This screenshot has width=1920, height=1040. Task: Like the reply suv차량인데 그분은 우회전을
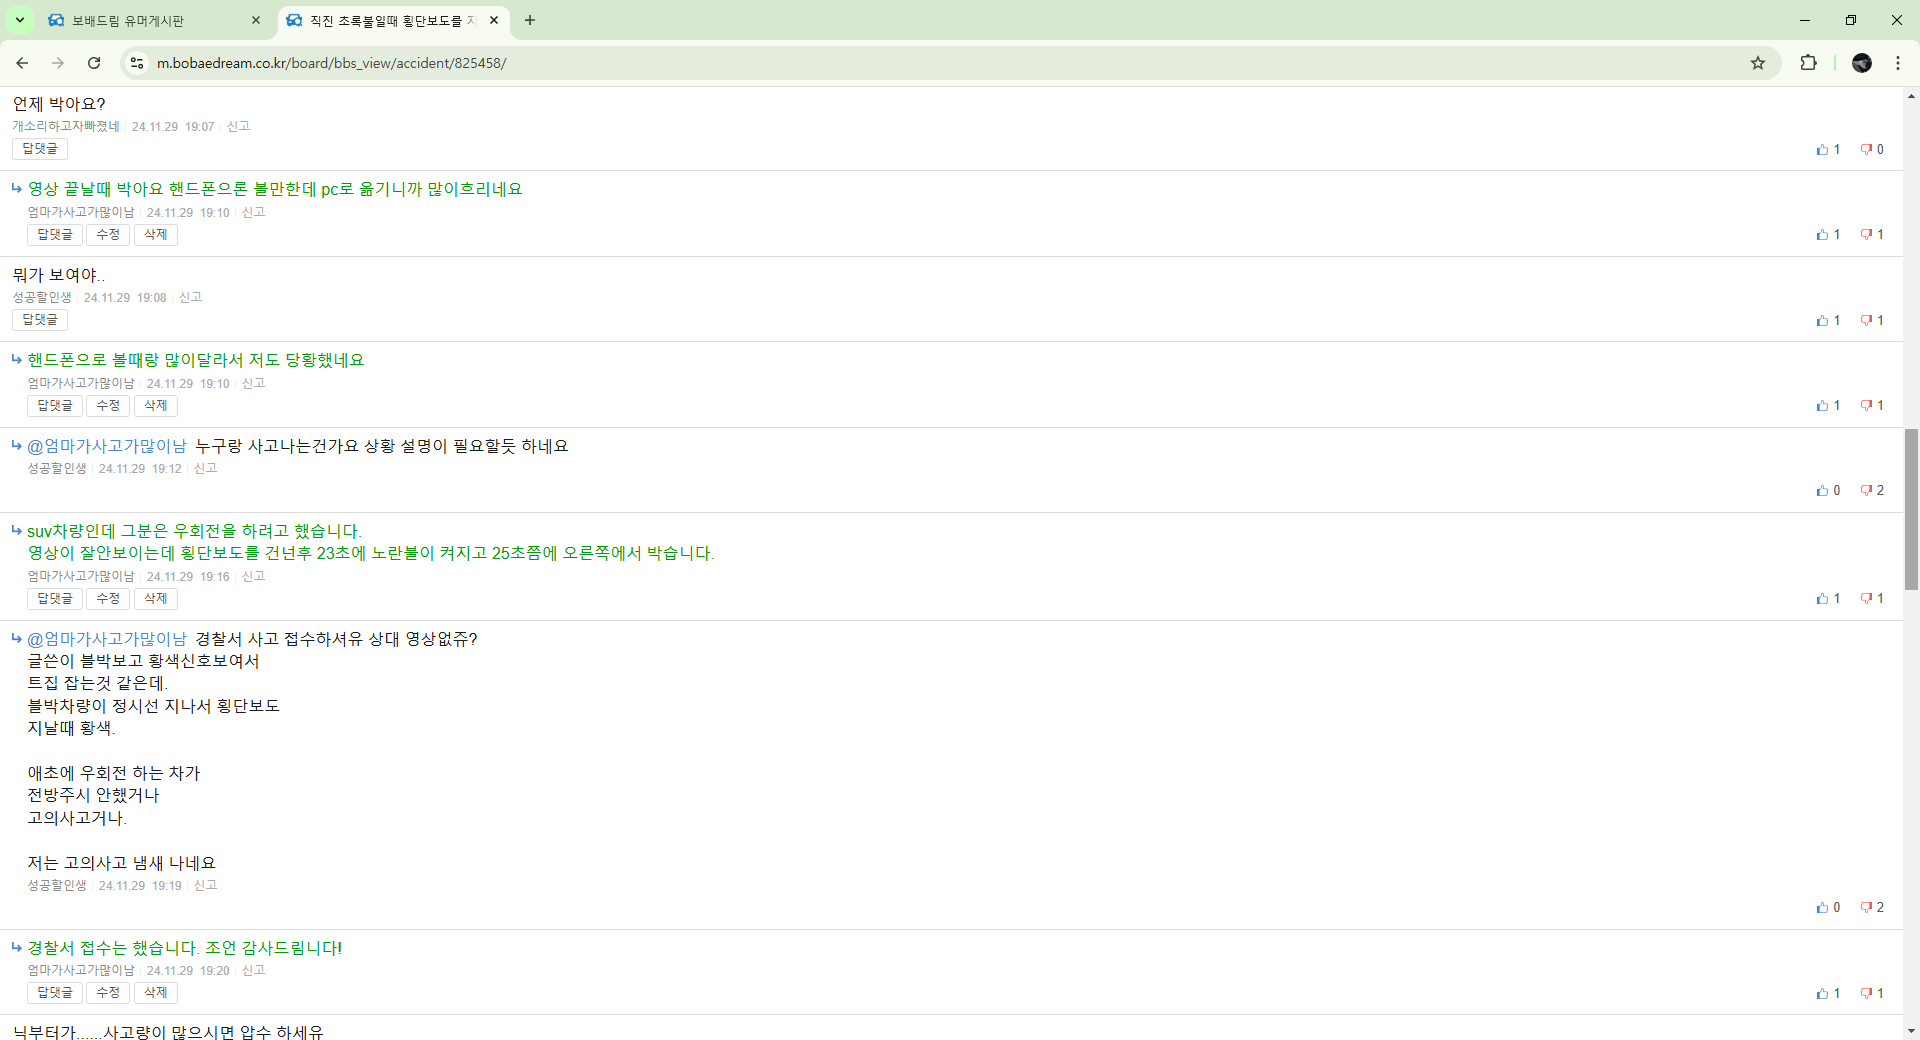pos(1828,598)
